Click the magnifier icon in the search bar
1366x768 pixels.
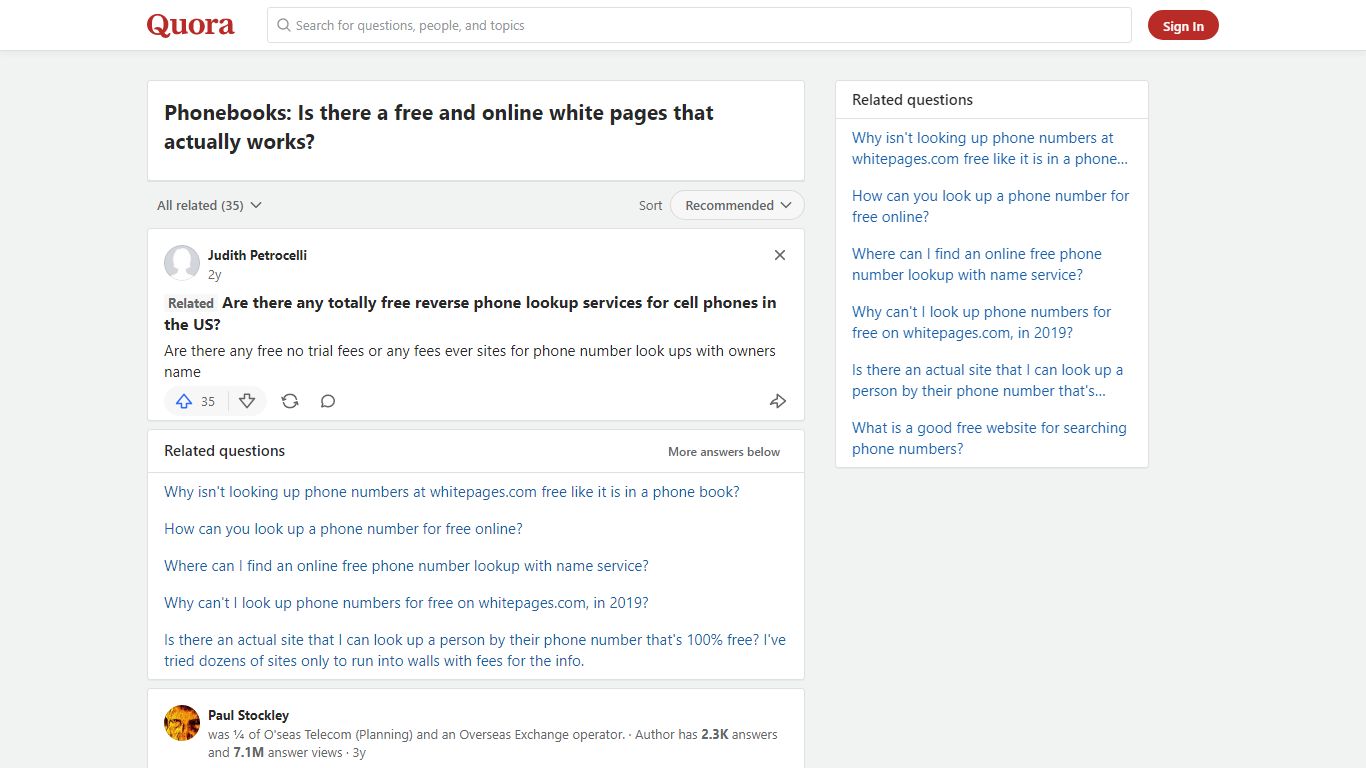pyautogui.click(x=284, y=25)
